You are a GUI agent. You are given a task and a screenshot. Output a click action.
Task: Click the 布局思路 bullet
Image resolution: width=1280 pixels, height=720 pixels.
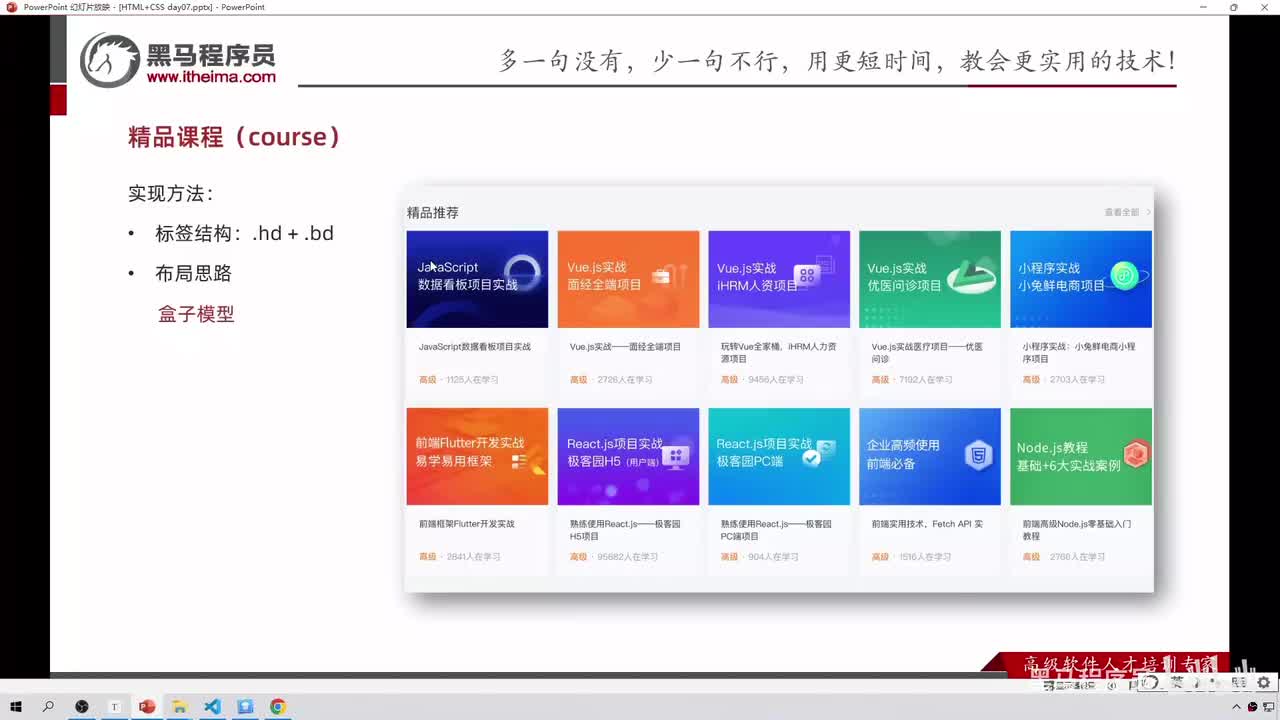pos(193,273)
